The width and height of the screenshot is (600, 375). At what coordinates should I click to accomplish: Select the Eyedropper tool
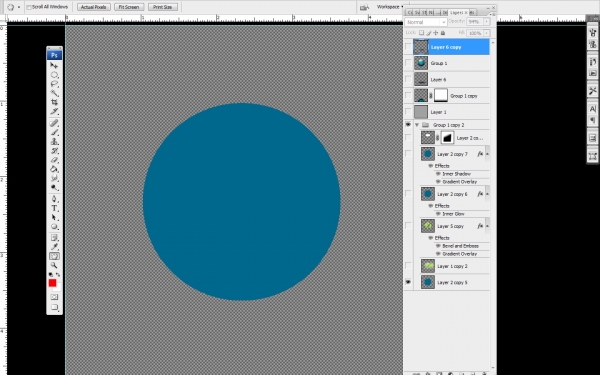pos(54,247)
